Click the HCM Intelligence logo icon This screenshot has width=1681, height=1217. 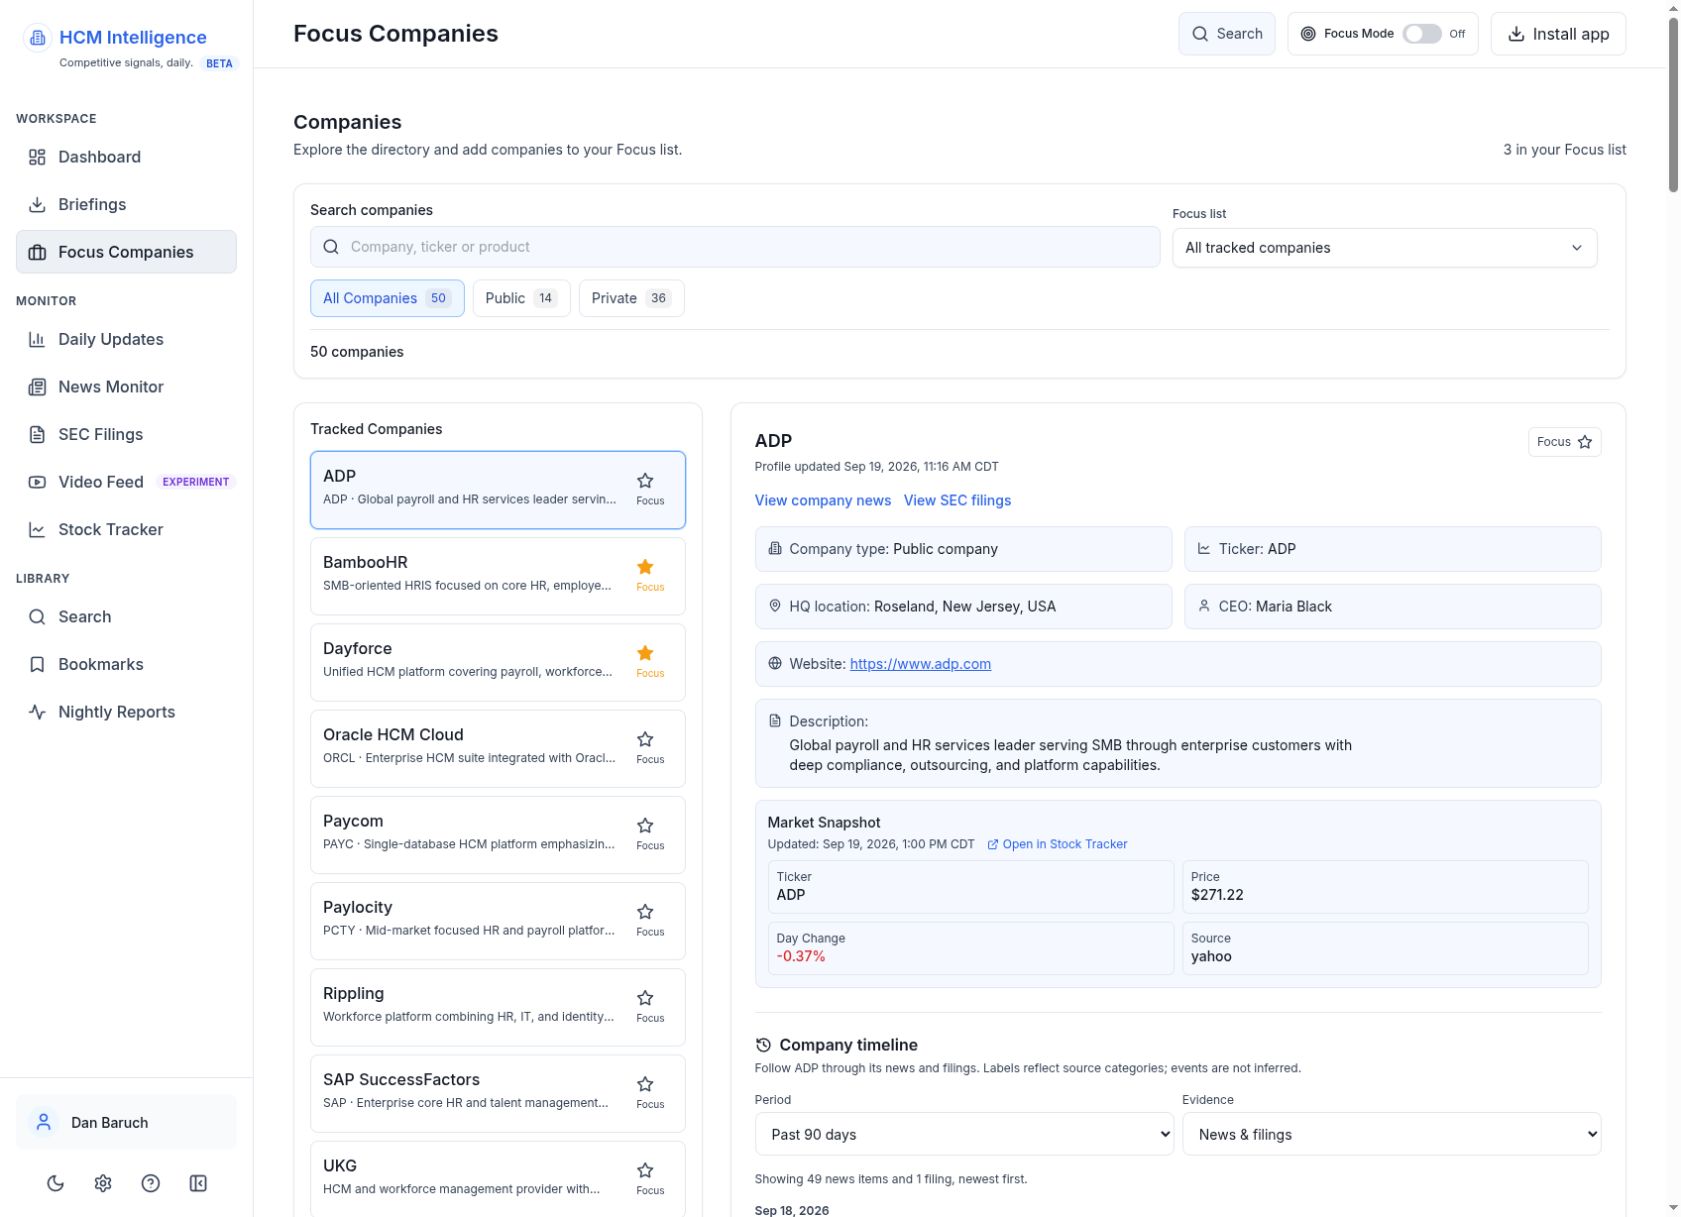click(x=37, y=38)
